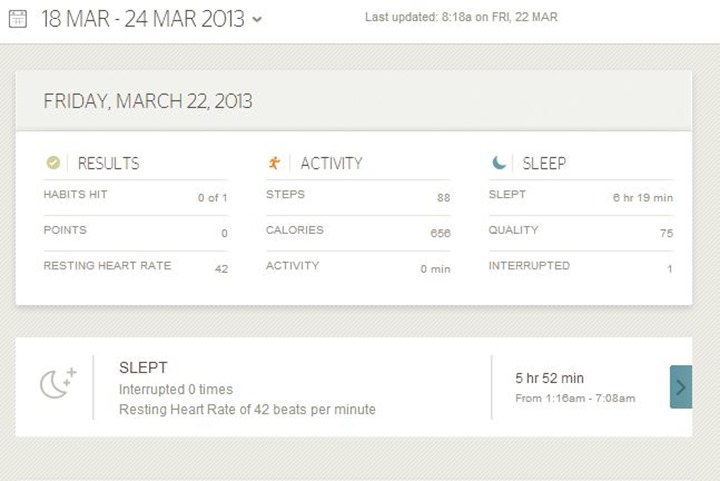Open the calendar icon beside date range
This screenshot has height=481, width=720.
pos(18,19)
